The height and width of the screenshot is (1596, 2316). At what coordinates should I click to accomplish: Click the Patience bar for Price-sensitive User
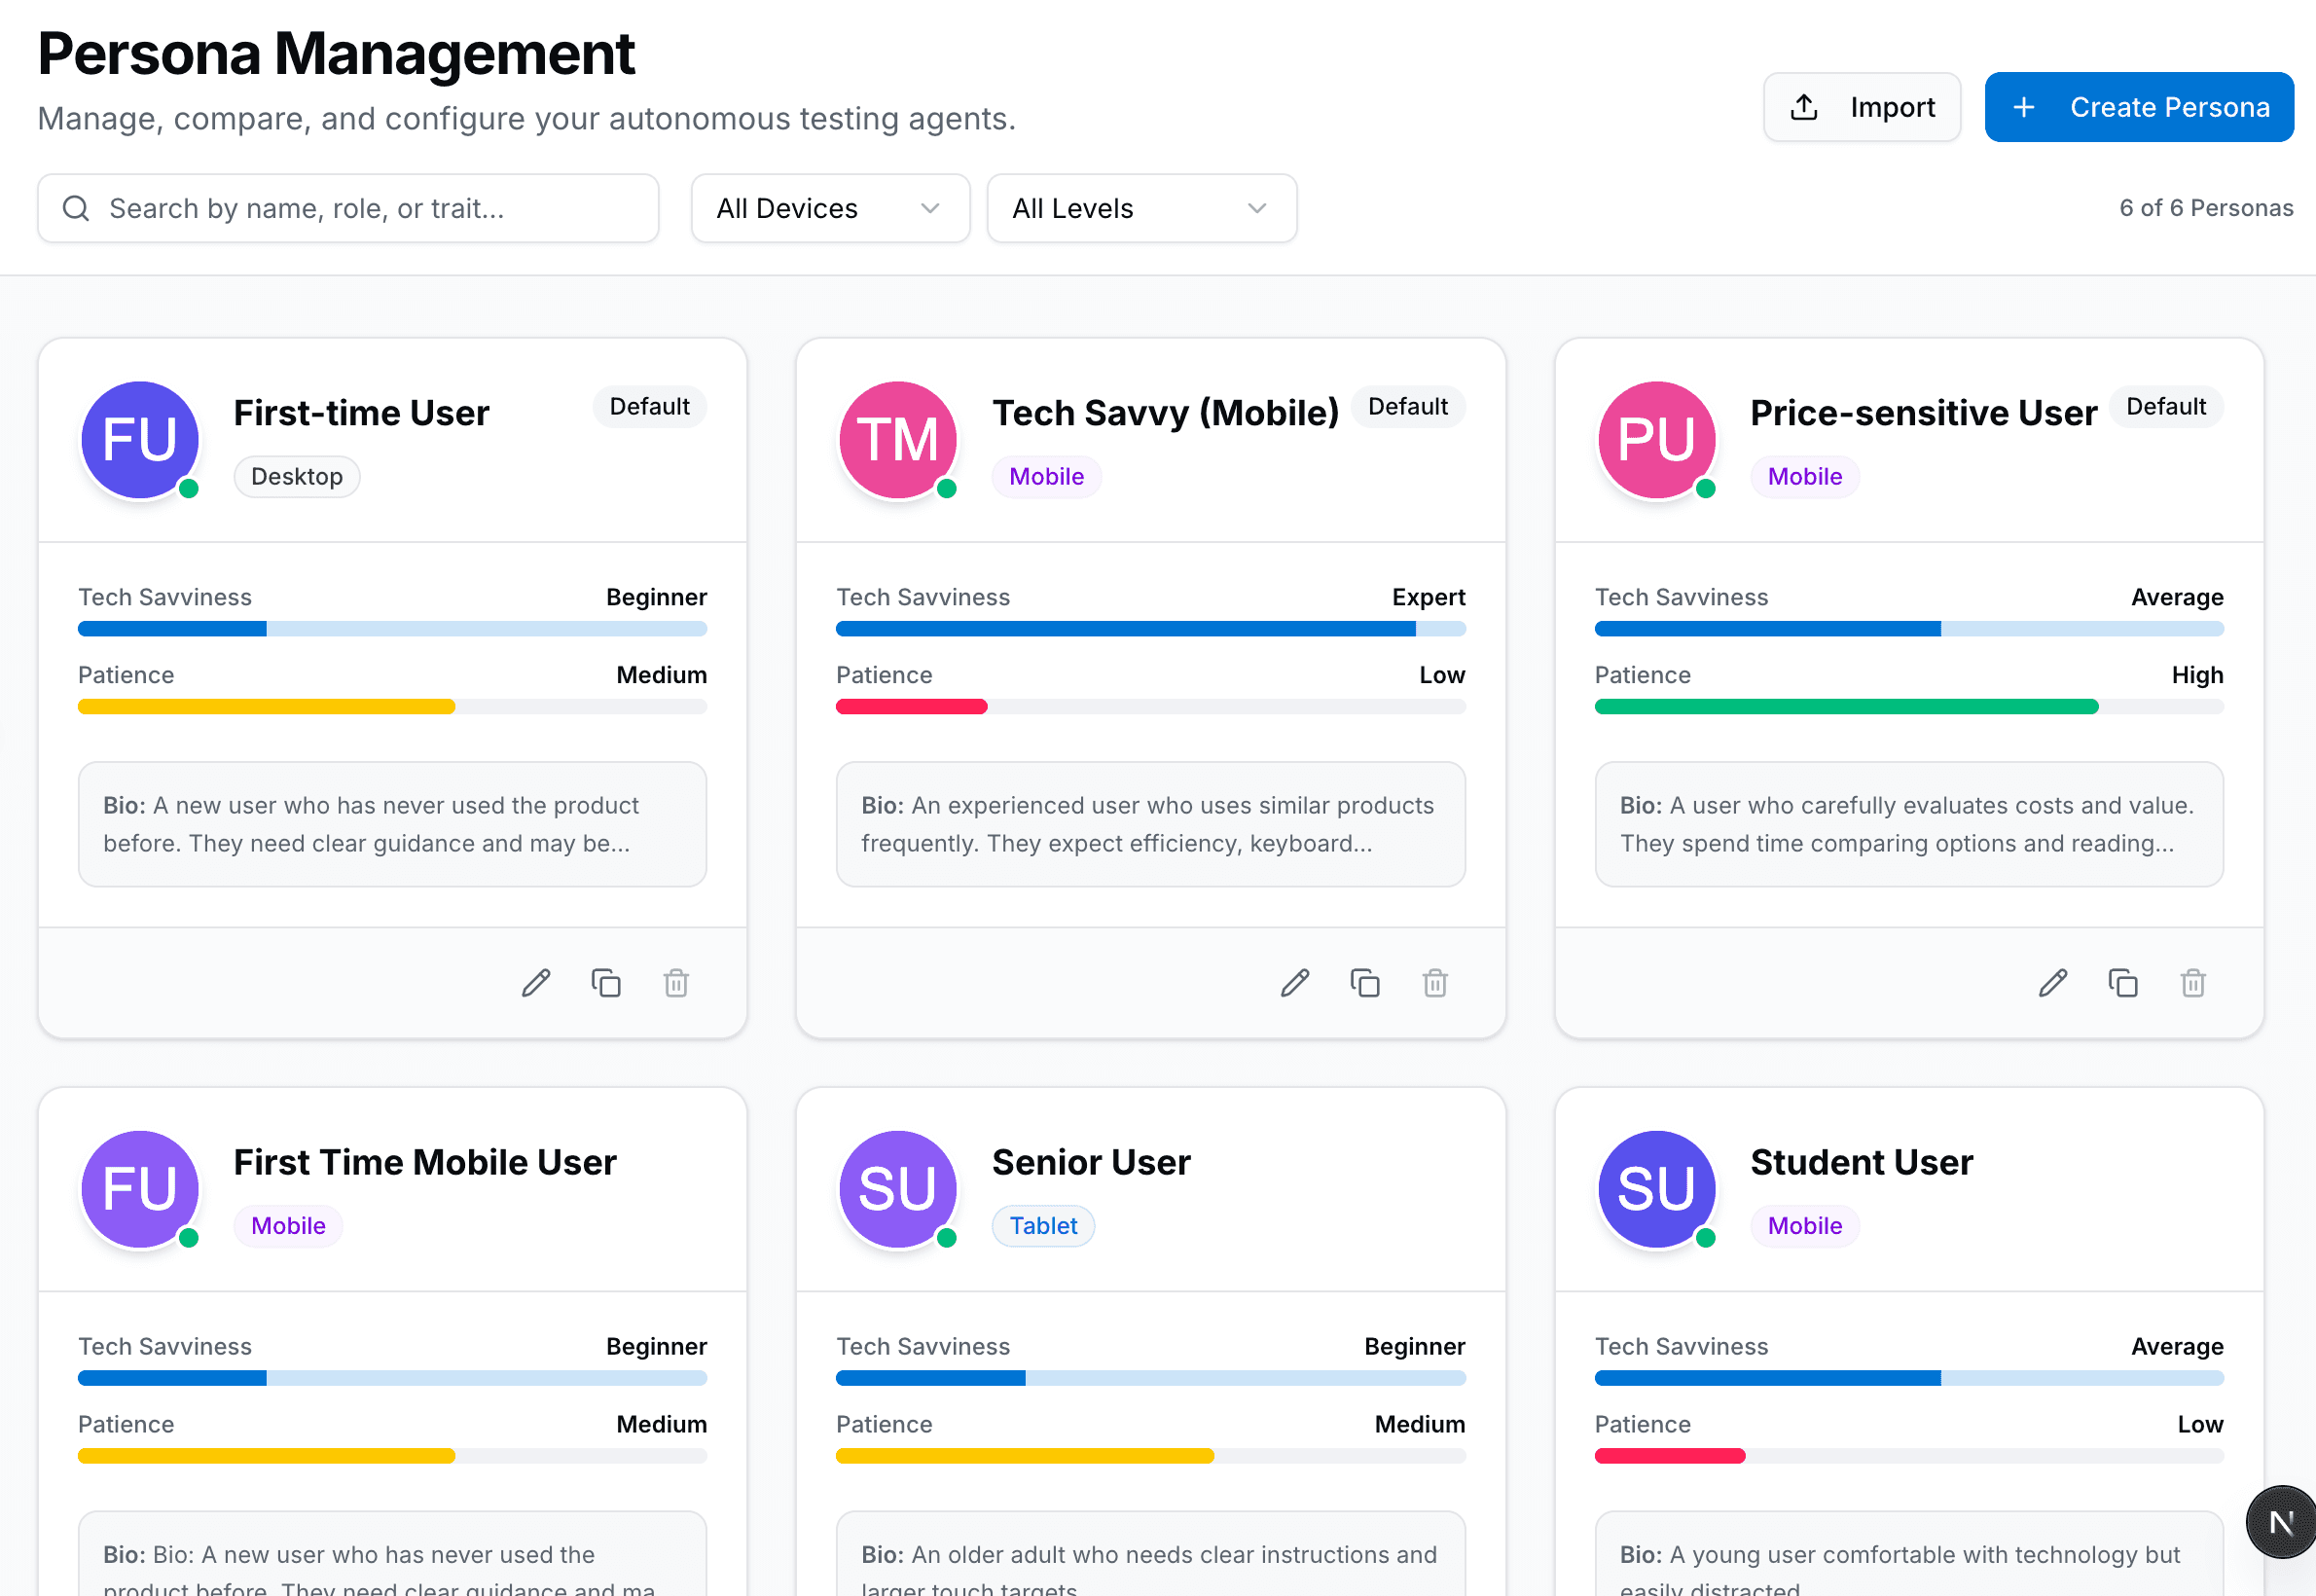(1908, 707)
